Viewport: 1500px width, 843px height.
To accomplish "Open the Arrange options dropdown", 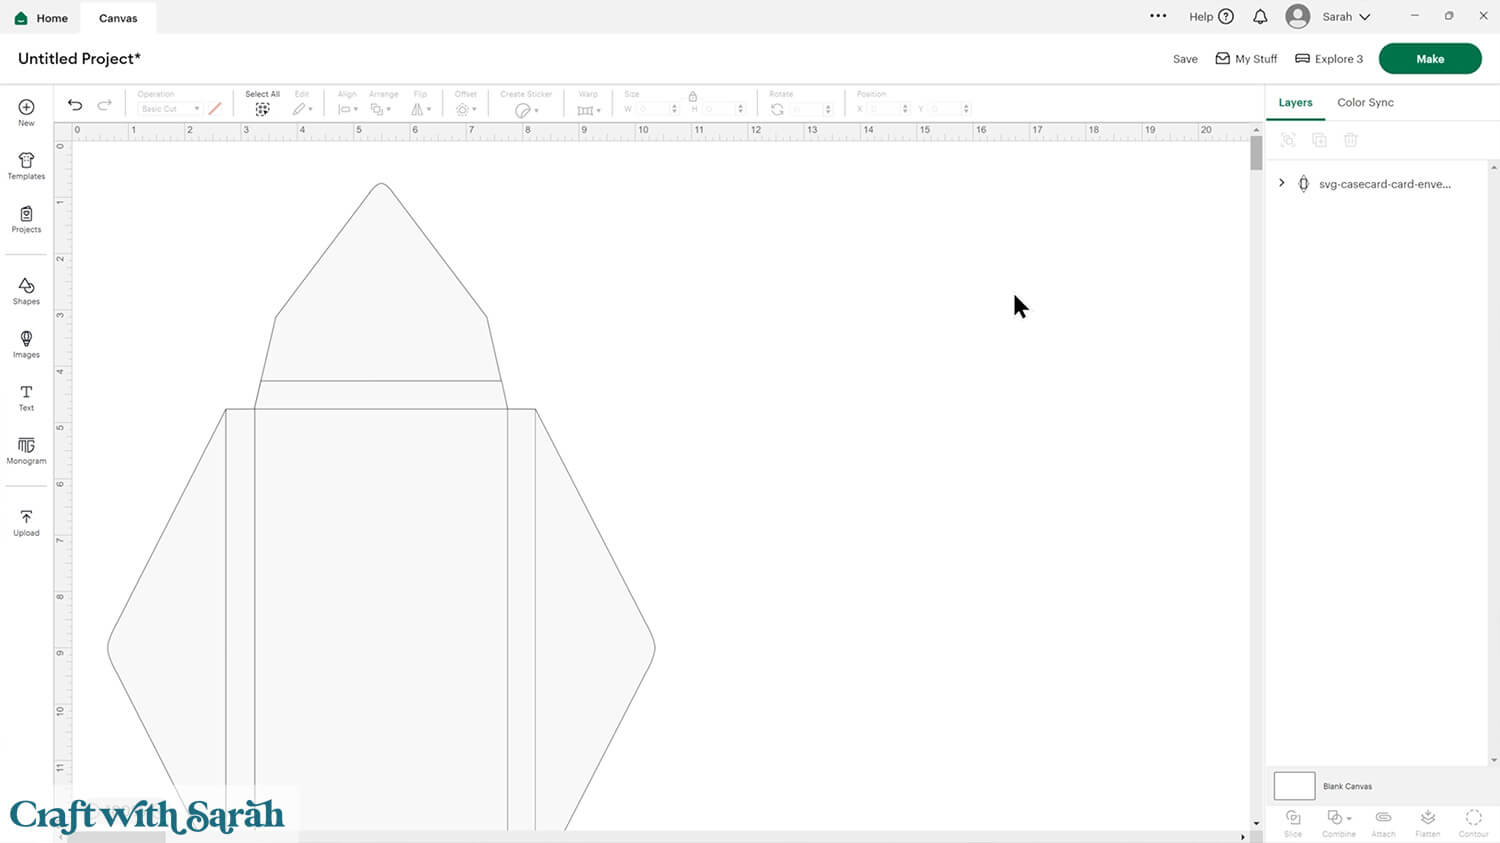I will 383,103.
